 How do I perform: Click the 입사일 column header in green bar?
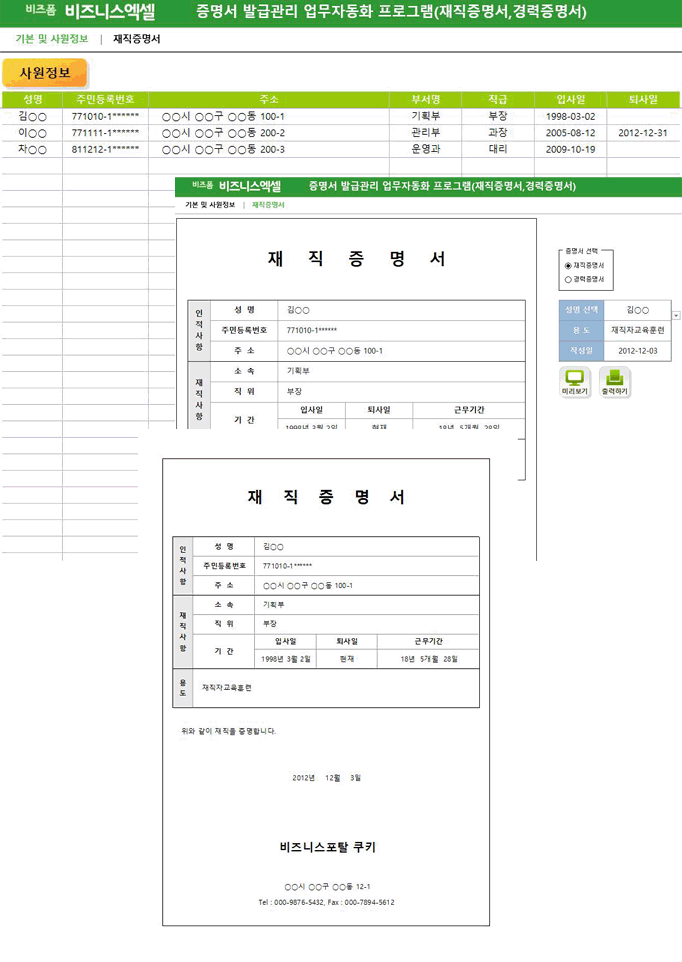(570, 99)
